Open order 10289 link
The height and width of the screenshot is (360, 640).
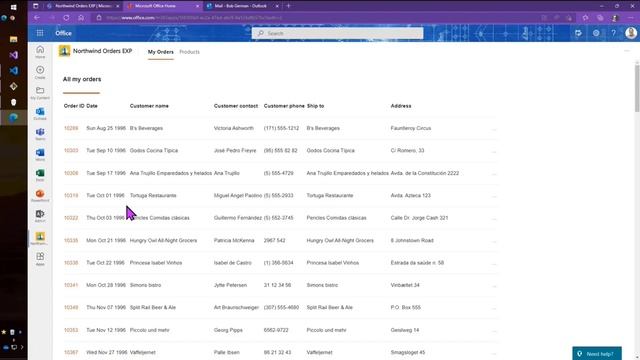(x=71, y=128)
